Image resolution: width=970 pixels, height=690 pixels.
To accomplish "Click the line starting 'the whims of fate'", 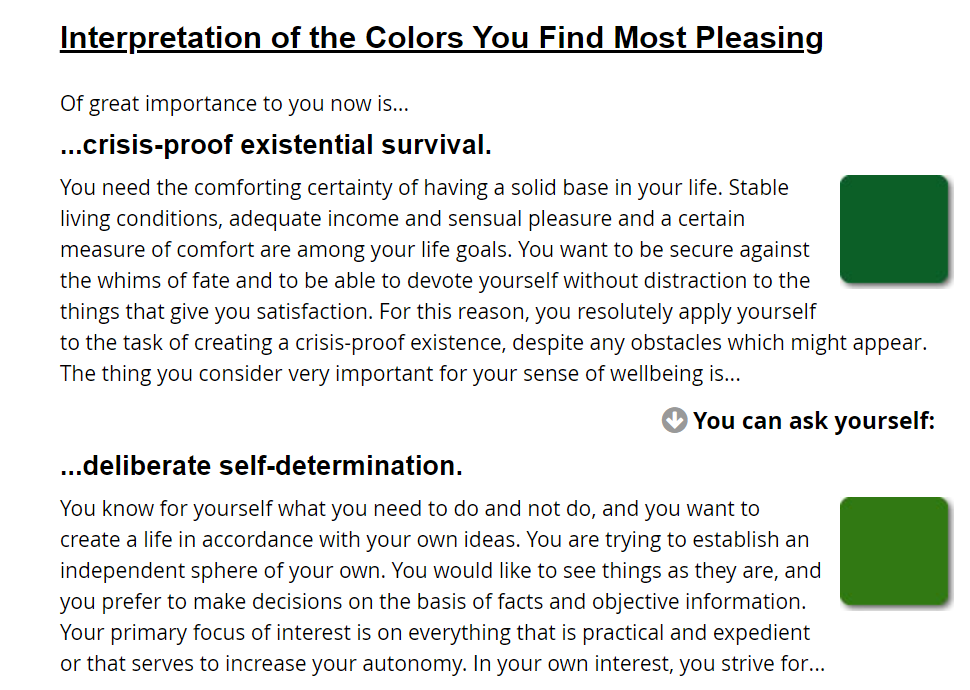I will pos(435,280).
